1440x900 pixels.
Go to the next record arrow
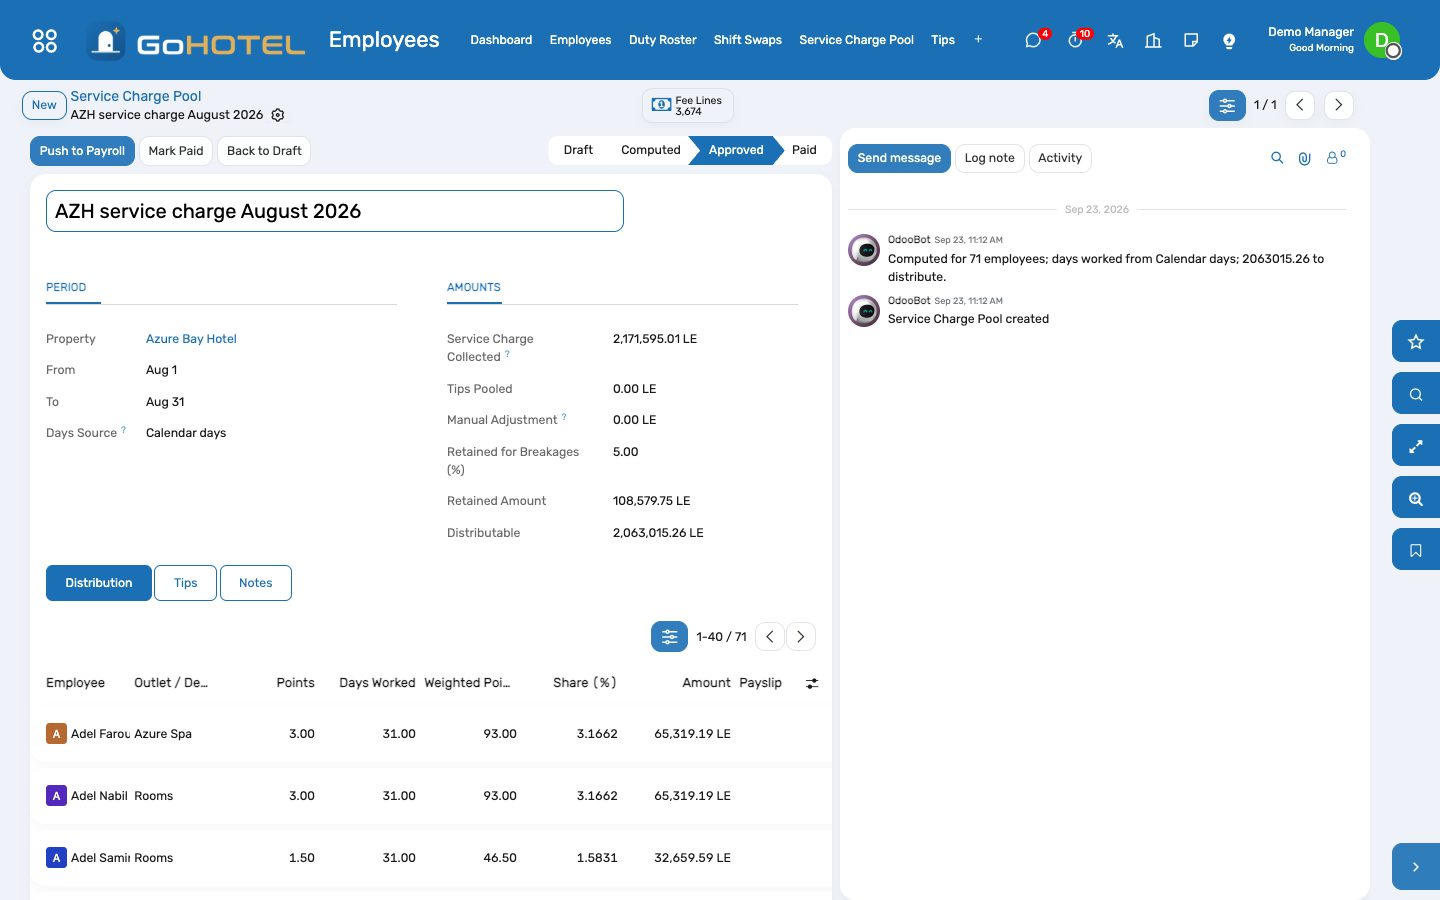pos(1339,105)
